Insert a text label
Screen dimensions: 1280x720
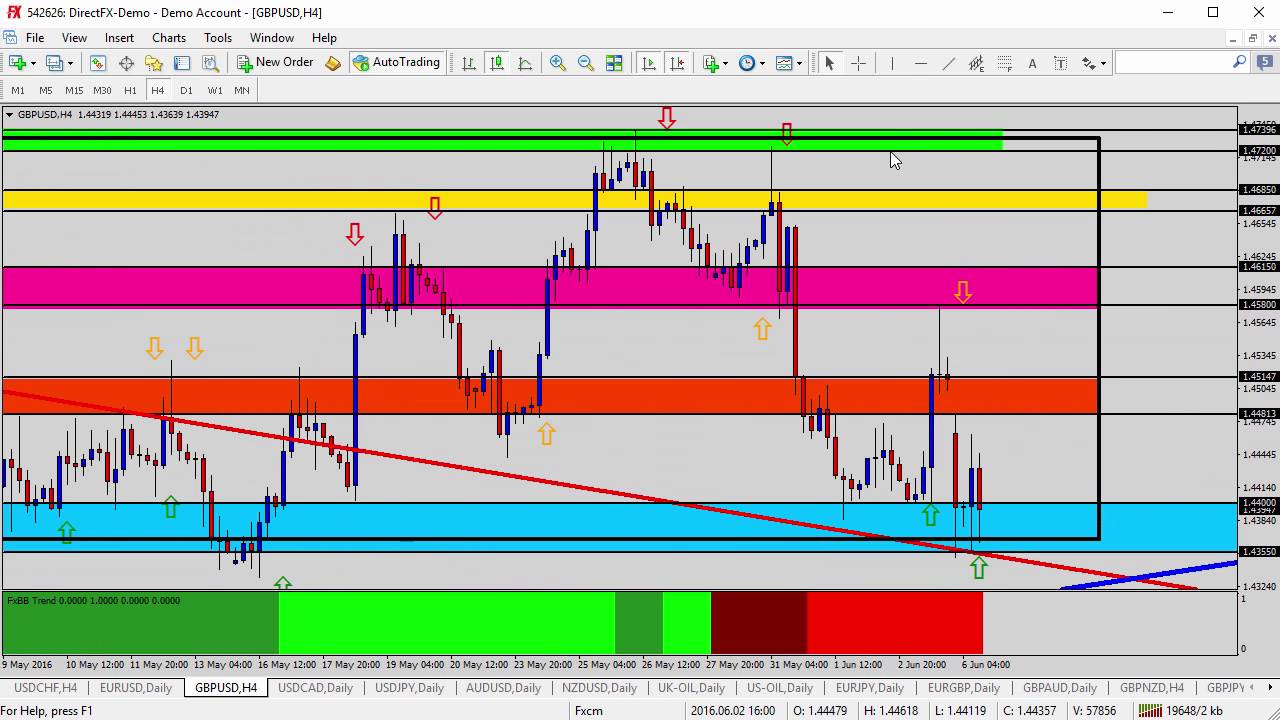pyautogui.click(x=1060, y=63)
